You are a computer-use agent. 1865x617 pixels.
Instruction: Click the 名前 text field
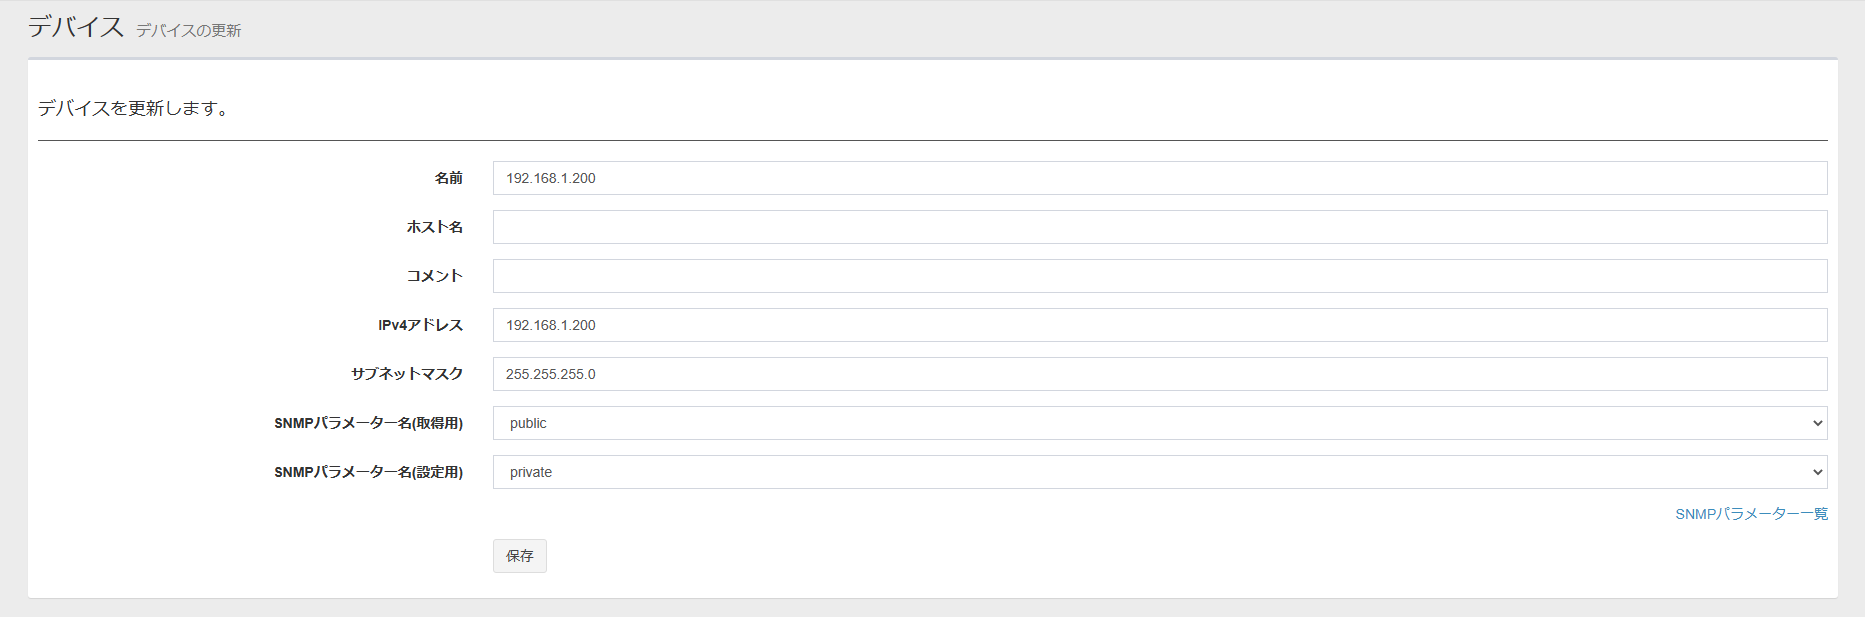pos(1159,178)
